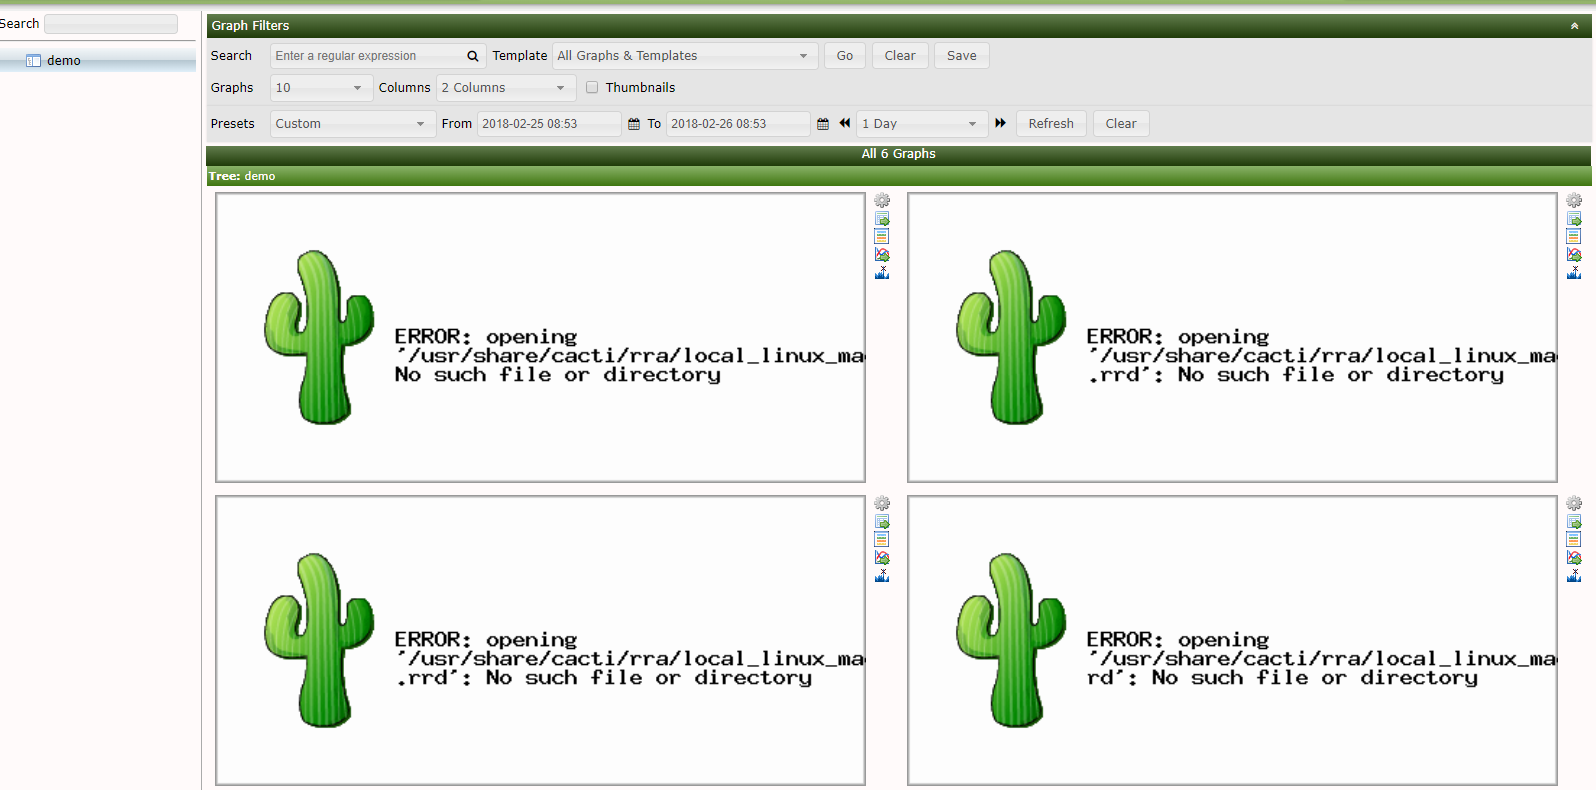
Task: Focus the sidebar Search field
Action: pos(111,24)
